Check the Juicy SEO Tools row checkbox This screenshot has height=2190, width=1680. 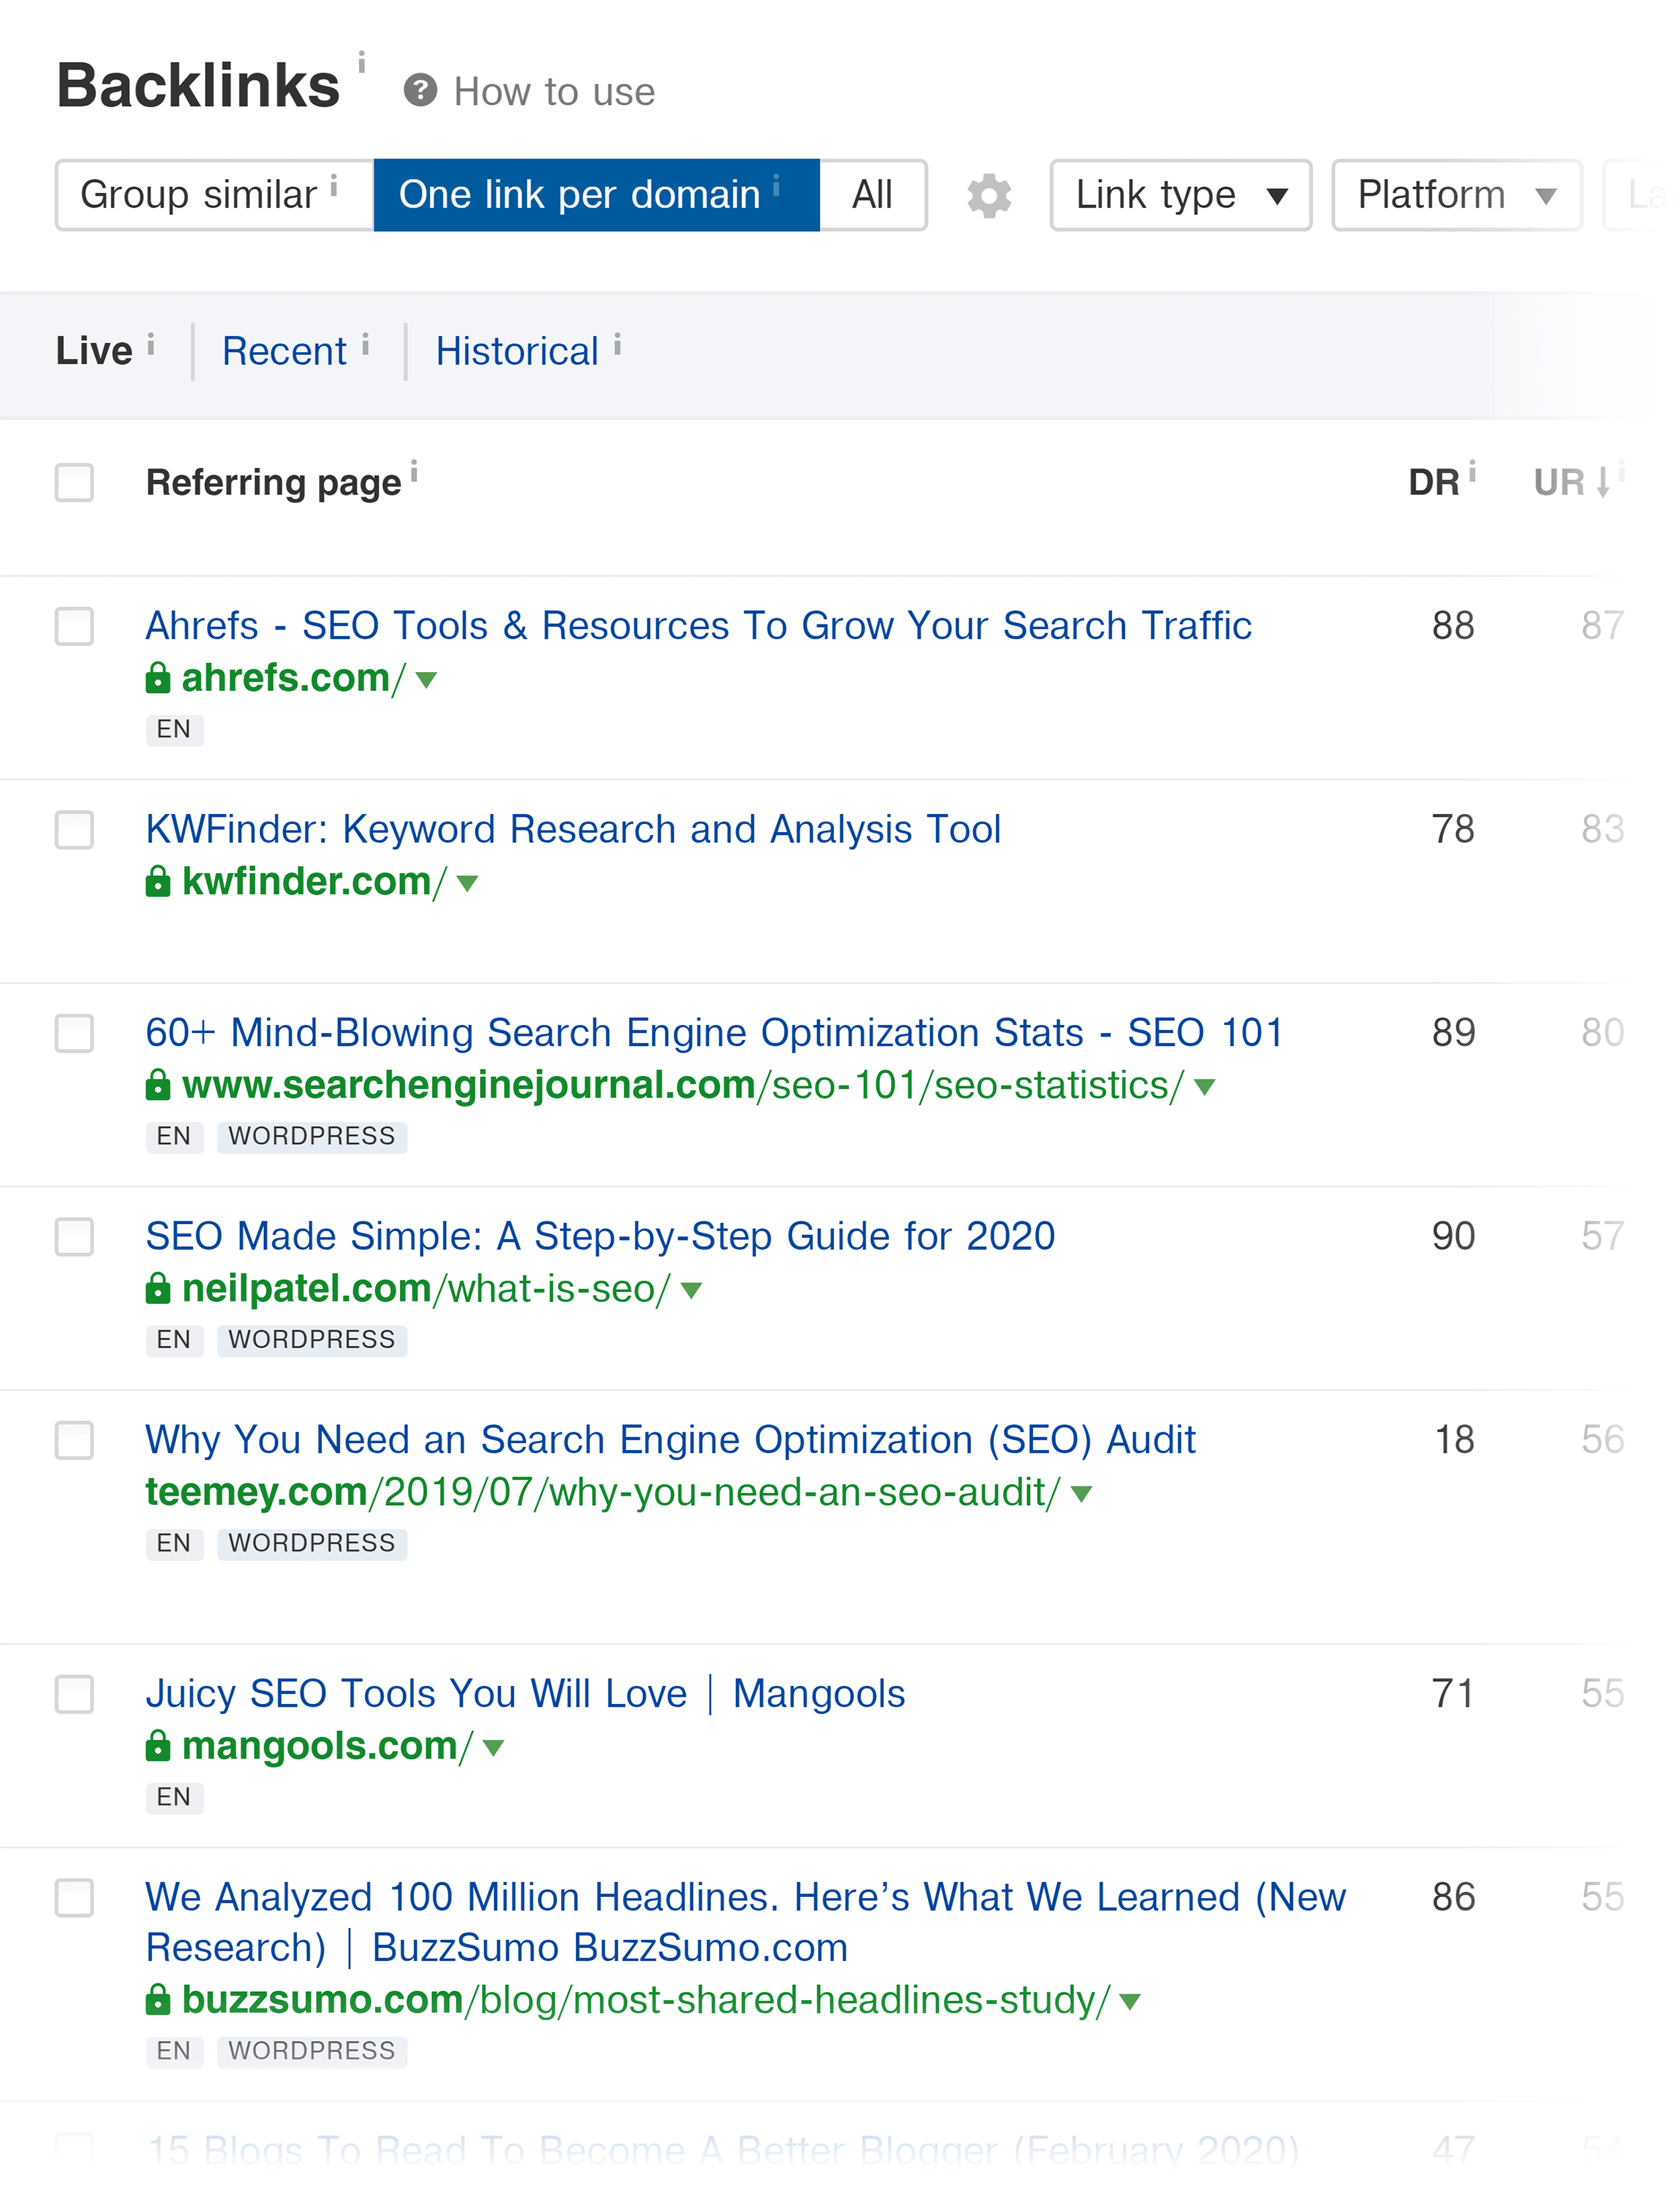pyautogui.click(x=74, y=1694)
